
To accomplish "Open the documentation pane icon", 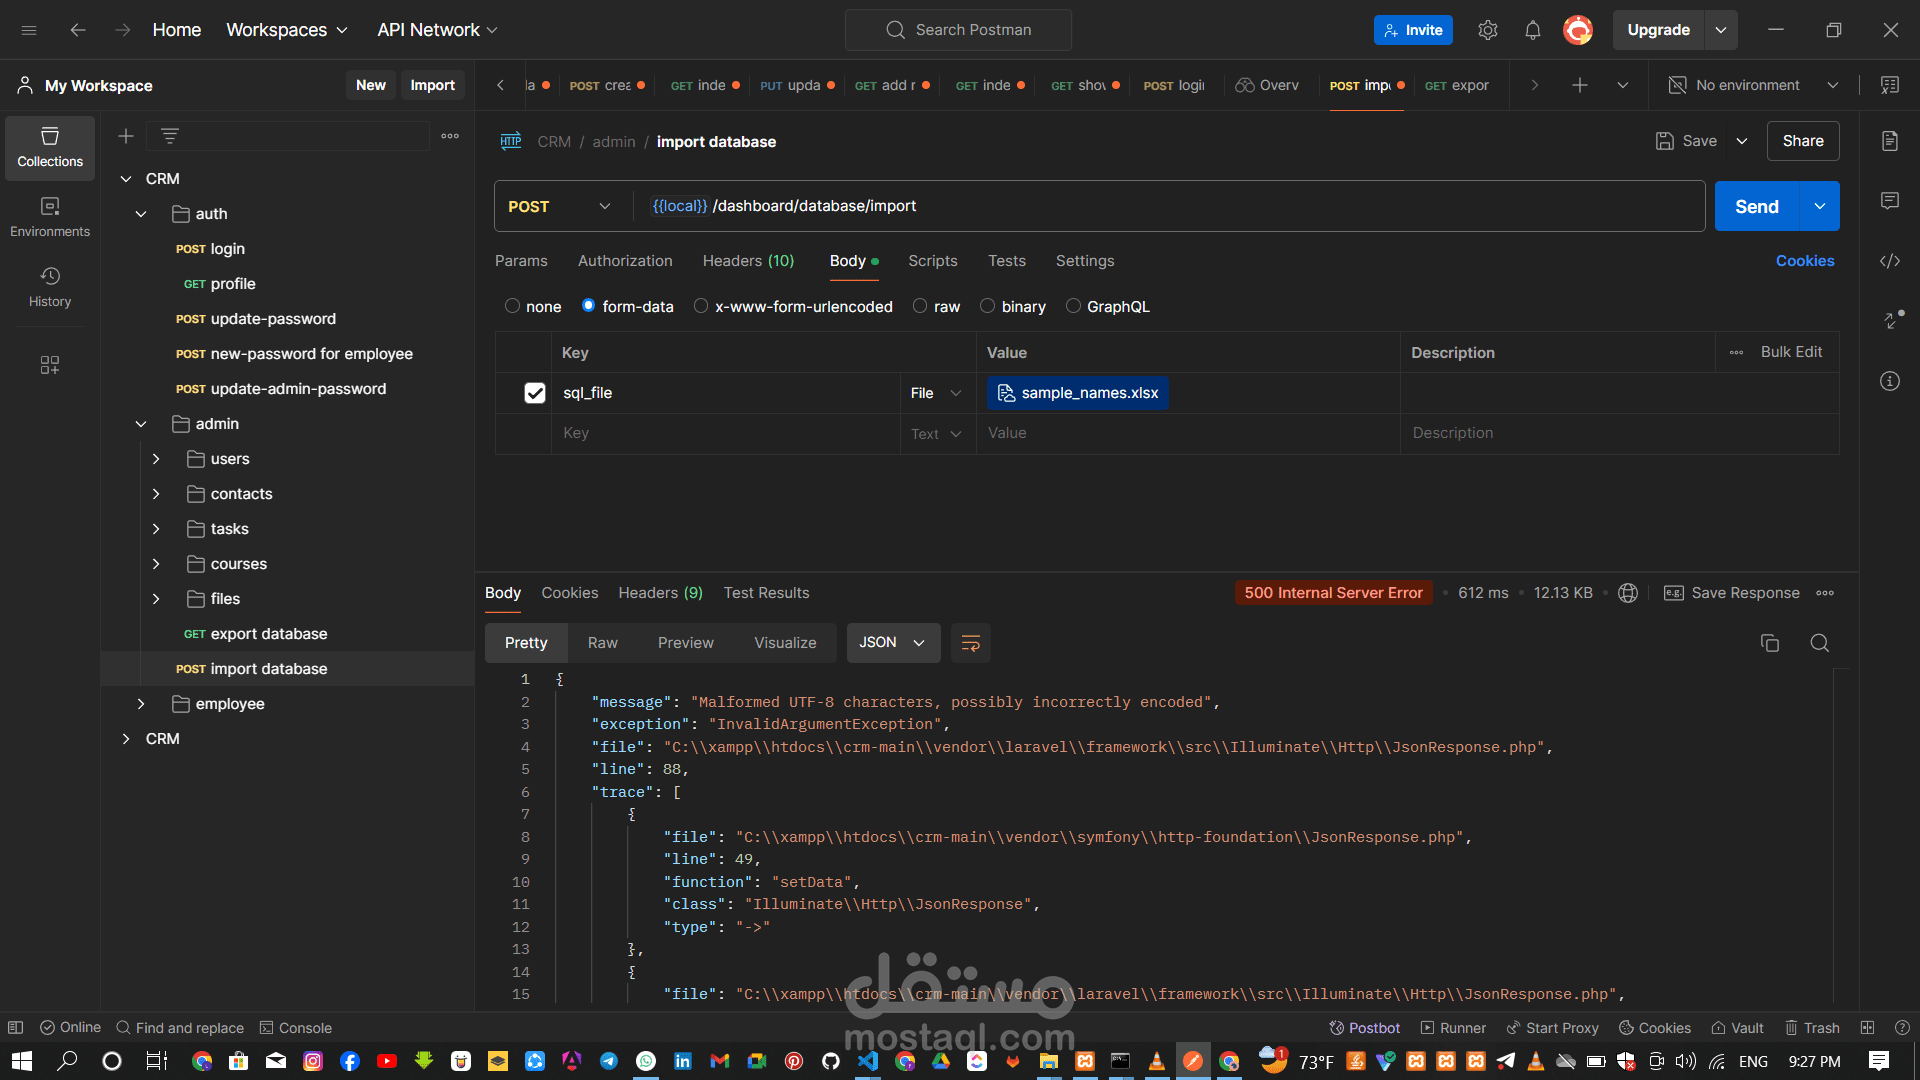I will pos(1890,141).
